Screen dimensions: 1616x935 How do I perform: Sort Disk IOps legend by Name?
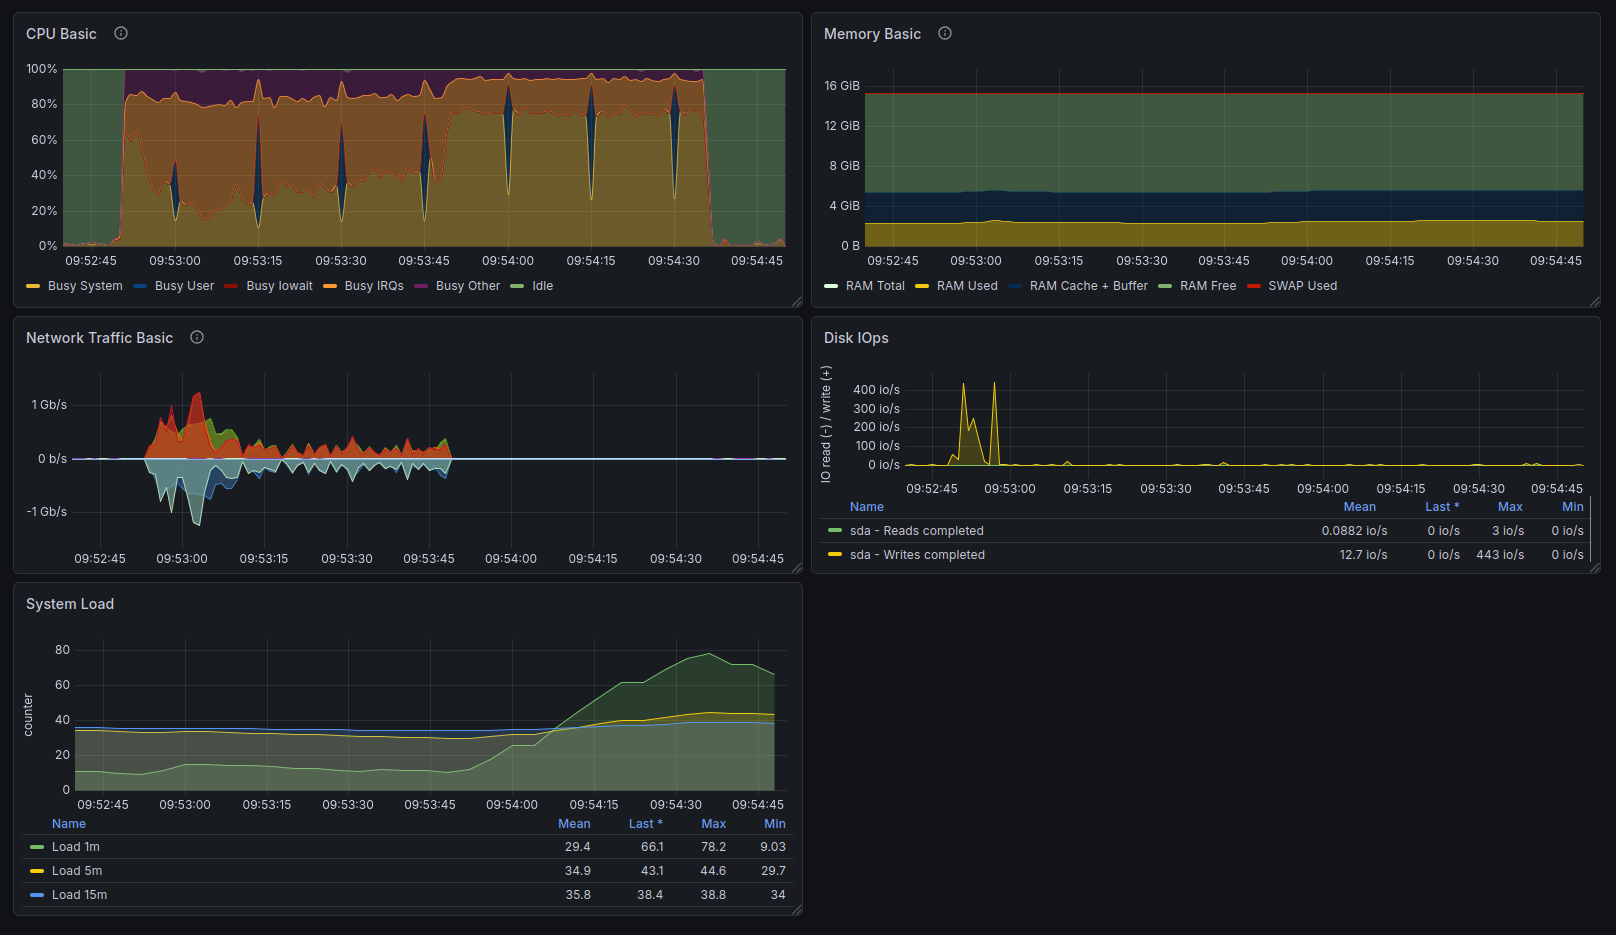coord(867,507)
